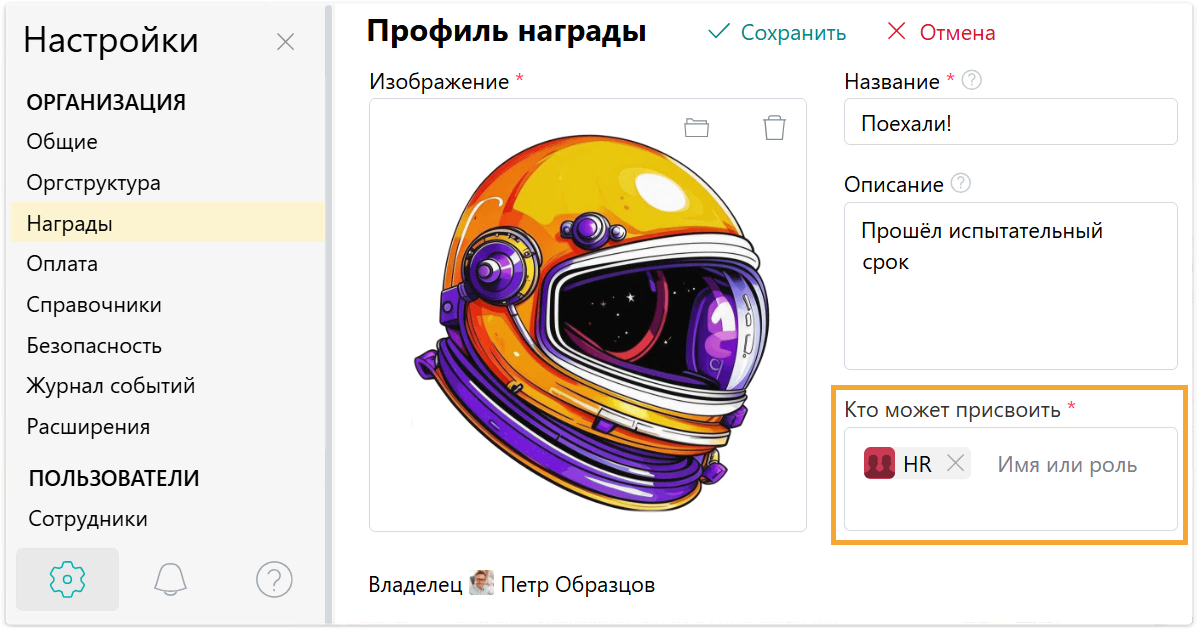This screenshot has width=1200, height=630.
Task: Show help tooltip next to Название
Action: pos(970,81)
